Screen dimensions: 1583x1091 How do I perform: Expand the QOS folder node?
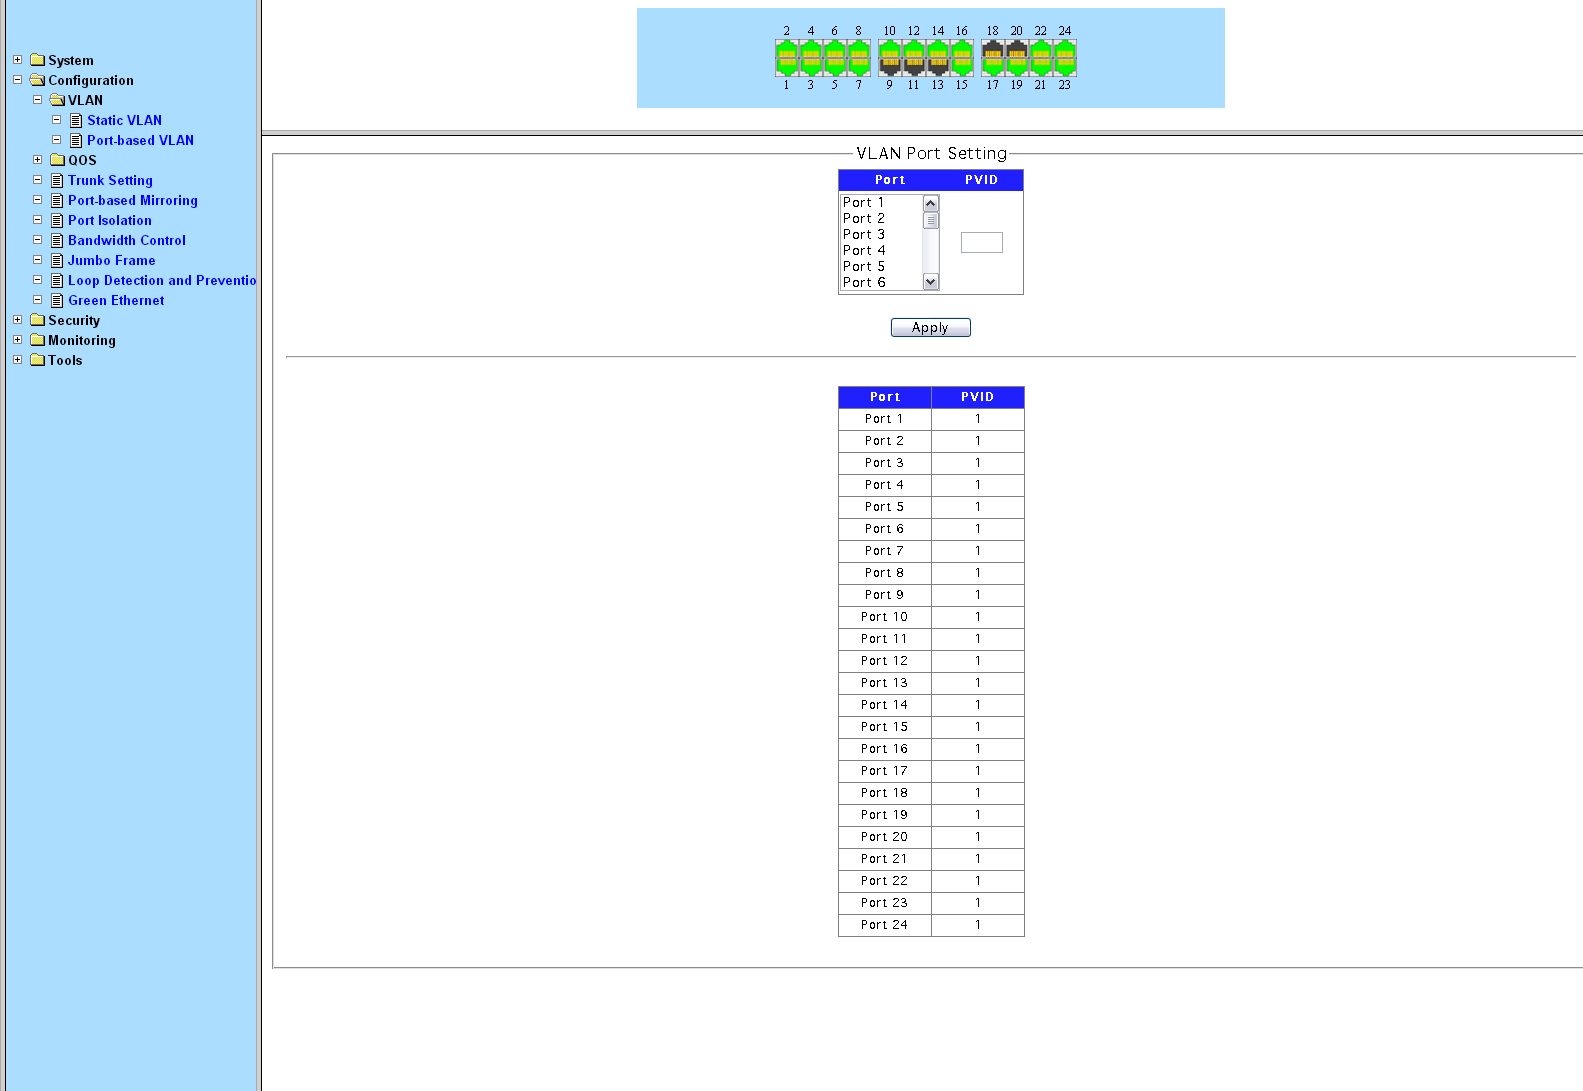click(x=37, y=160)
